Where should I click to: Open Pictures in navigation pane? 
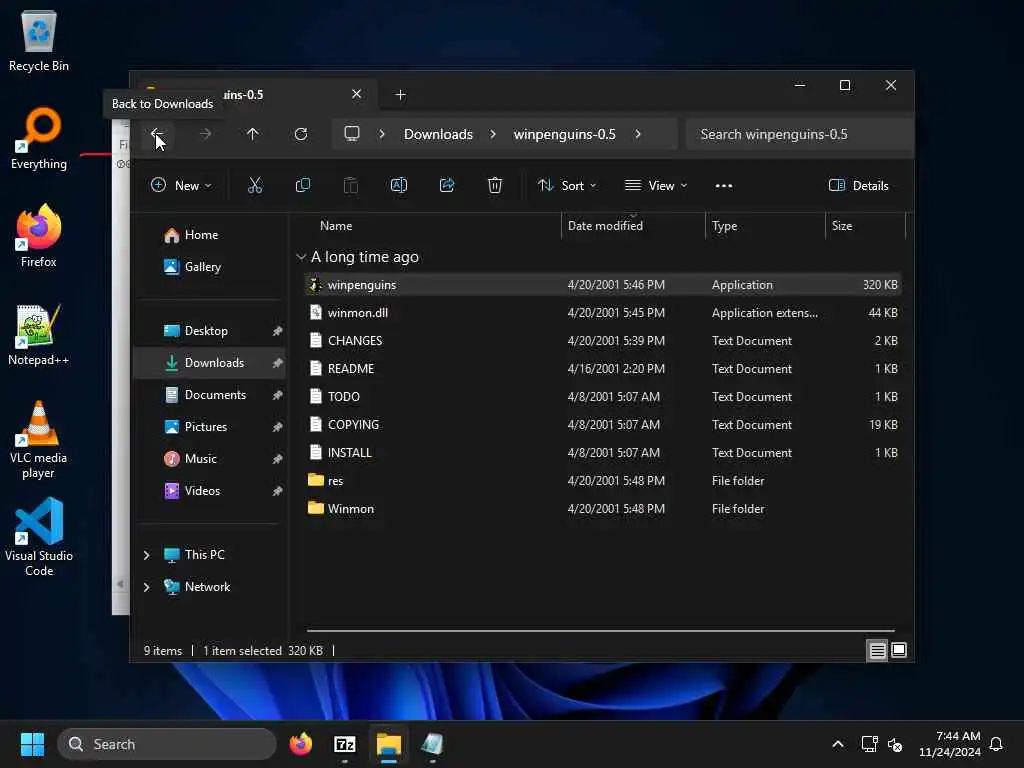[x=210, y=427]
